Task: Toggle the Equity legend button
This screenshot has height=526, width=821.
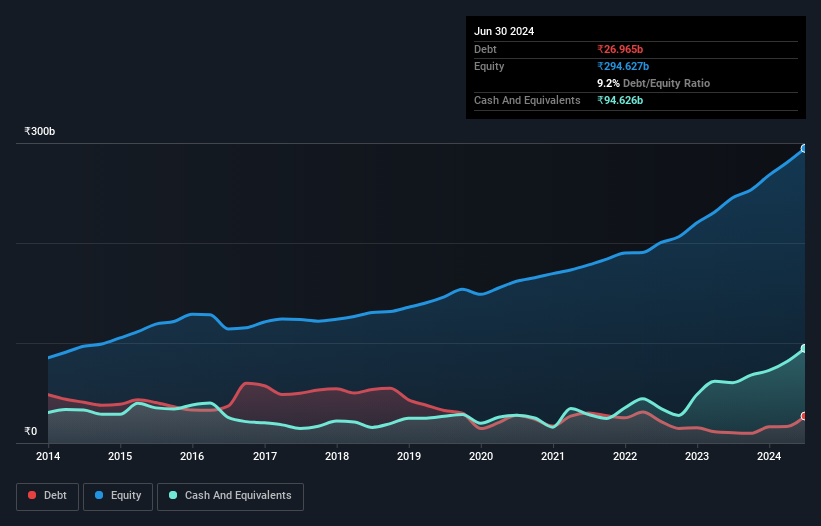Action: (x=118, y=496)
